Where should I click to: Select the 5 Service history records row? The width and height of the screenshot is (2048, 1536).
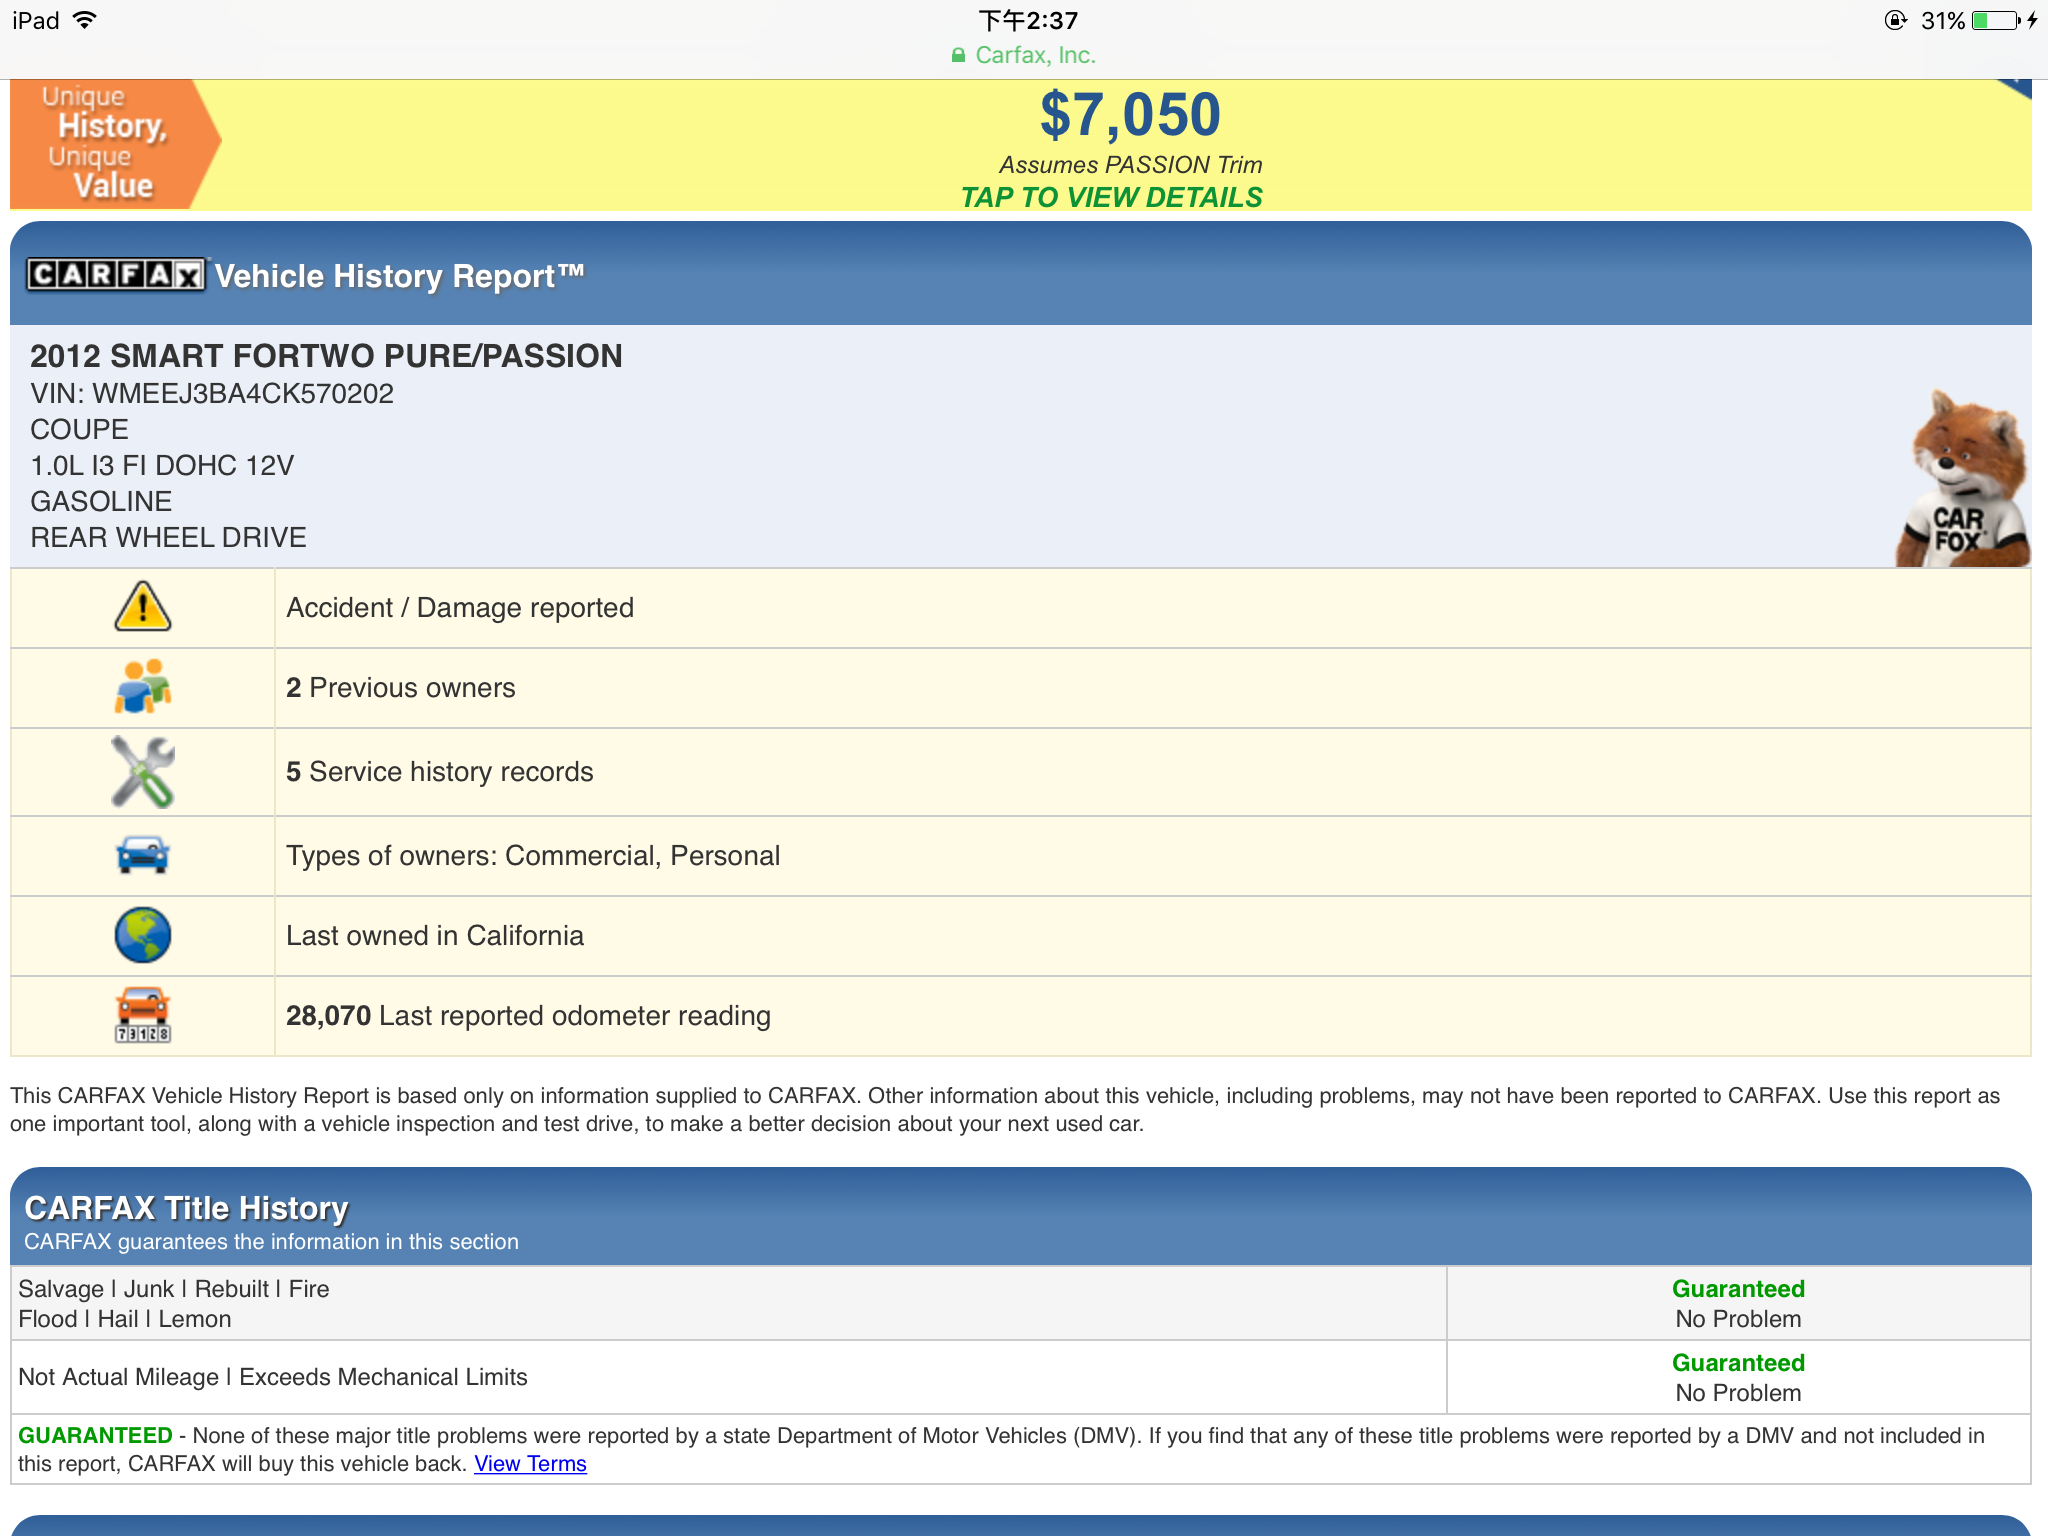[440, 771]
